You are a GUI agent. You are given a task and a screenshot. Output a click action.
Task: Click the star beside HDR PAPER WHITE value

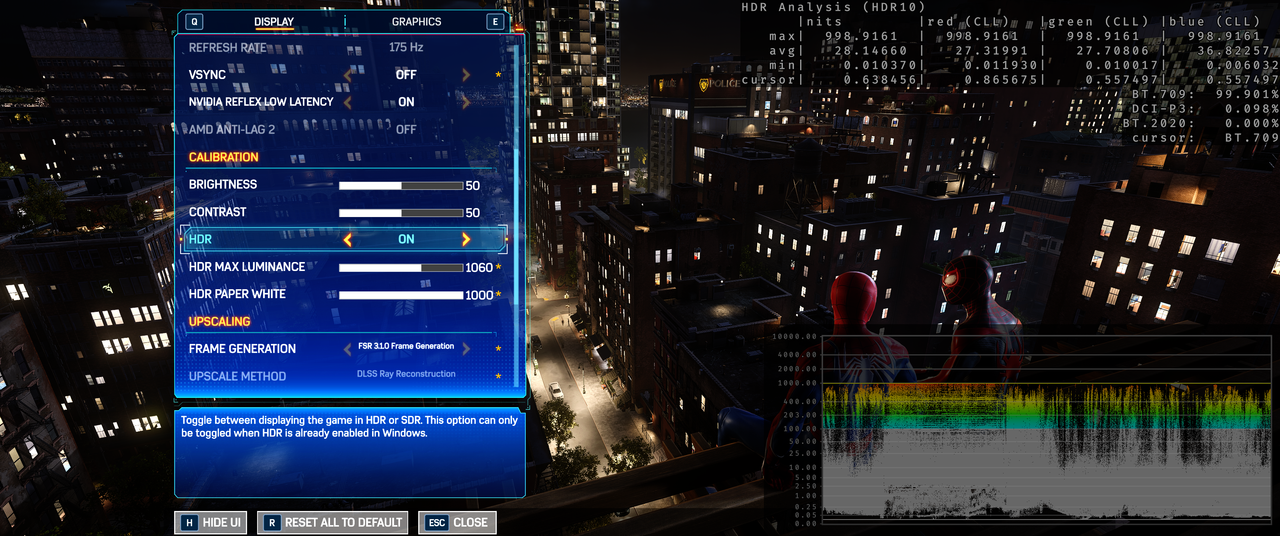(x=498, y=295)
